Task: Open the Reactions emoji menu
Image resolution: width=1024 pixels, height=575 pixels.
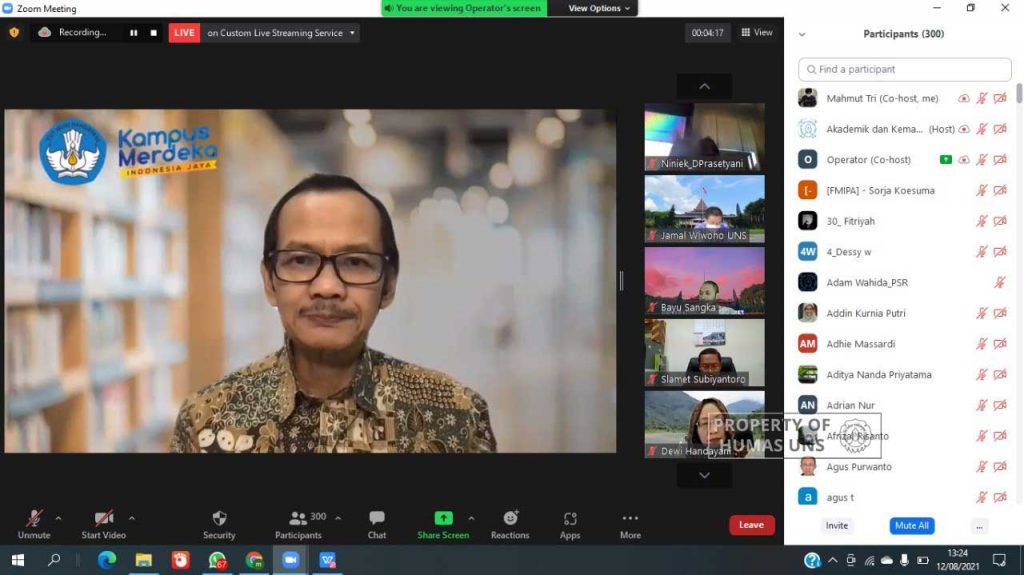Action: coord(511,518)
